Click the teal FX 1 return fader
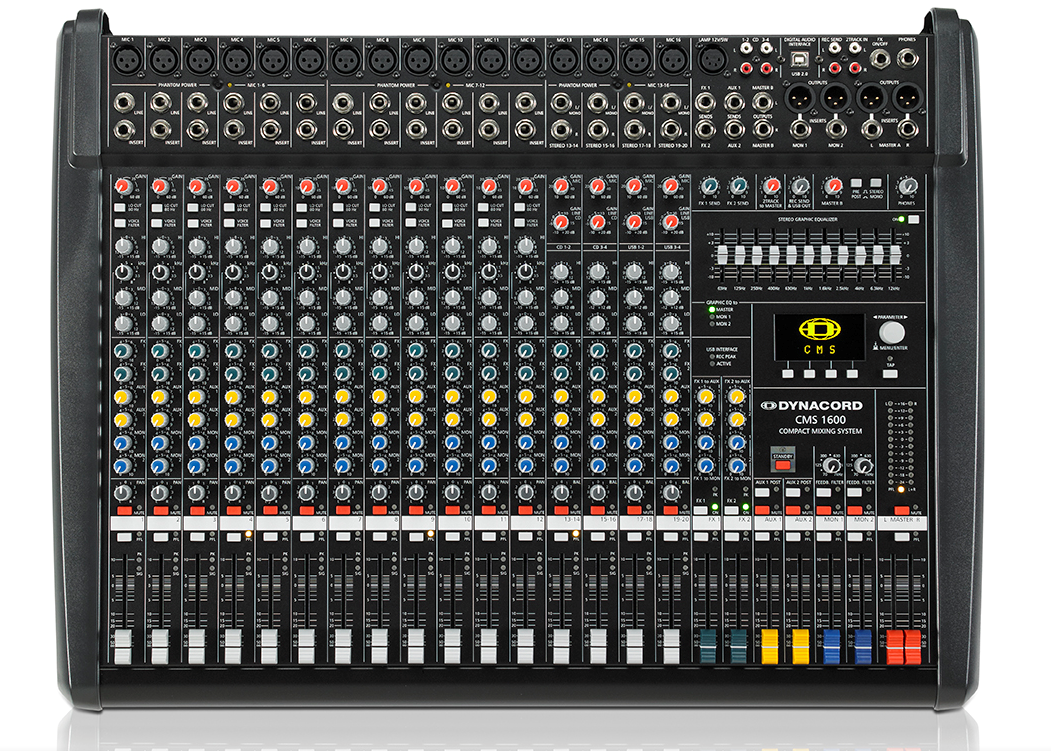 coord(708,646)
